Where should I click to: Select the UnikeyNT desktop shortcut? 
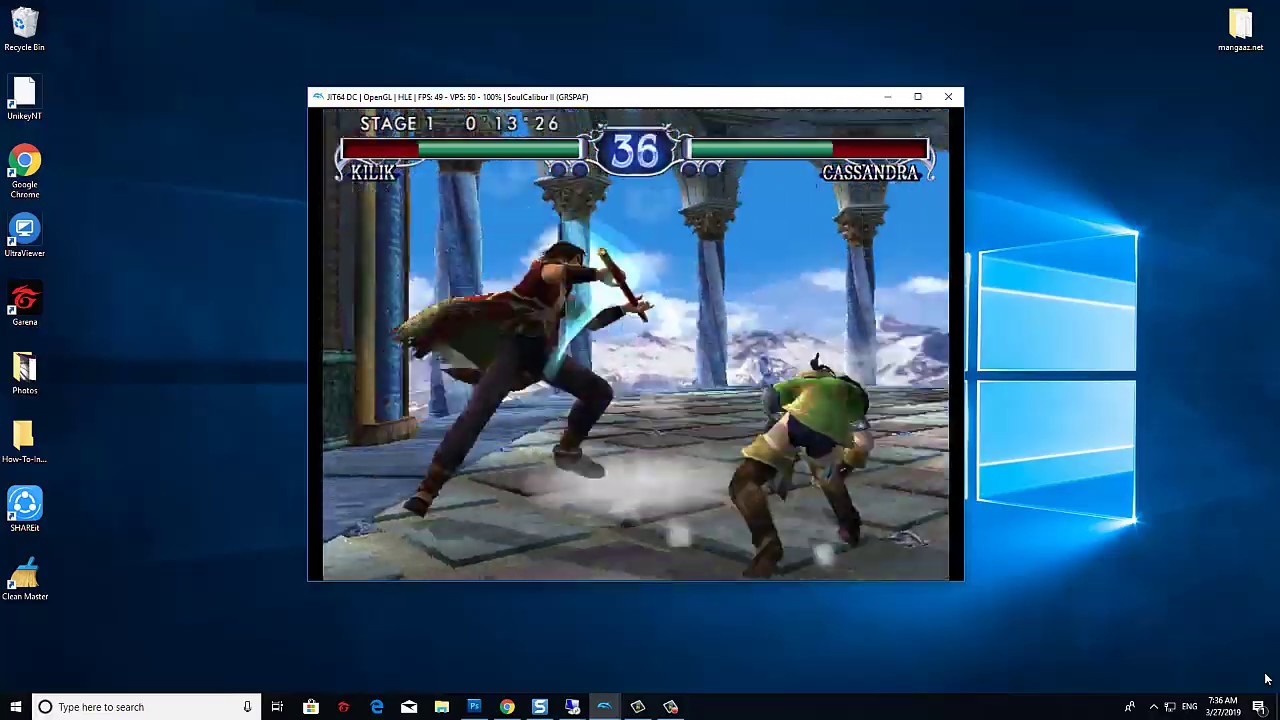(x=24, y=99)
